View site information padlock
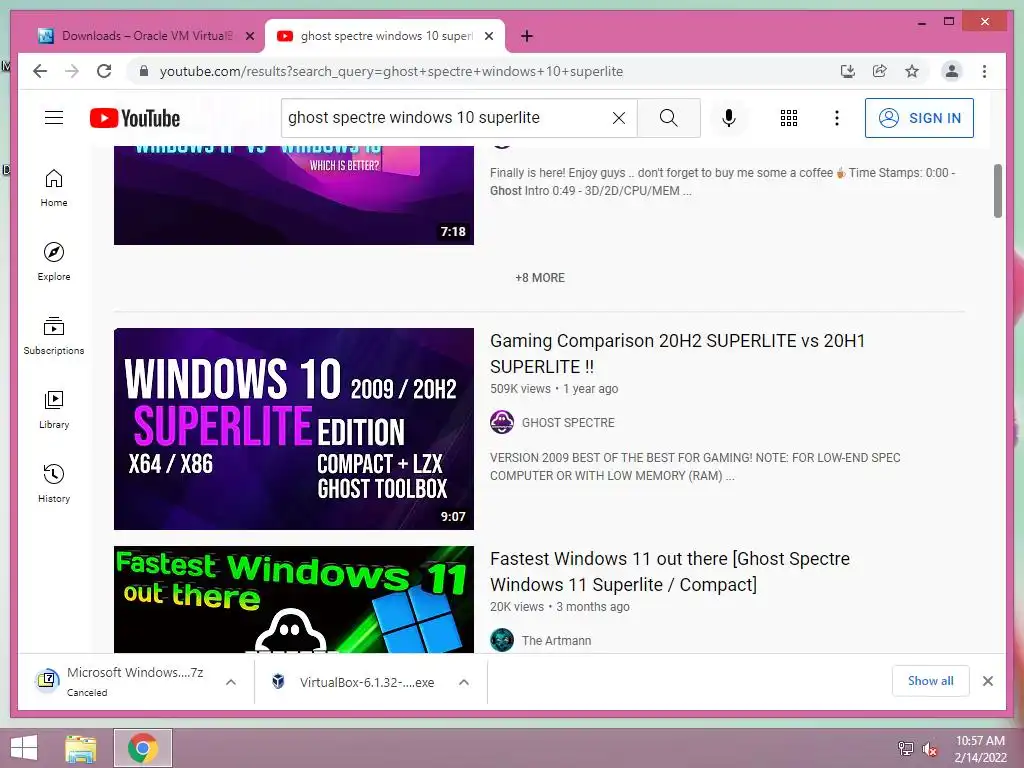The height and width of the screenshot is (768, 1024). tap(144, 71)
